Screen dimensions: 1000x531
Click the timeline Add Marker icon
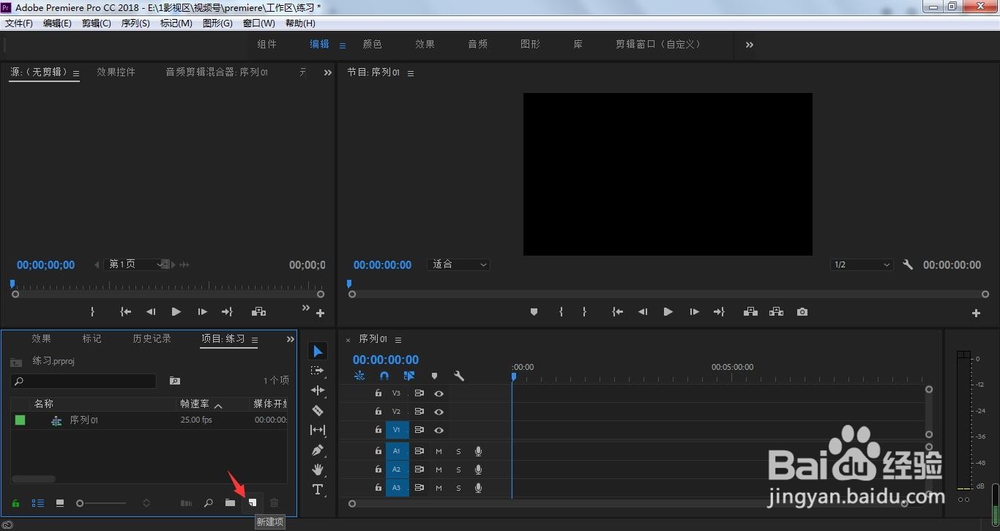pyautogui.click(x=434, y=376)
